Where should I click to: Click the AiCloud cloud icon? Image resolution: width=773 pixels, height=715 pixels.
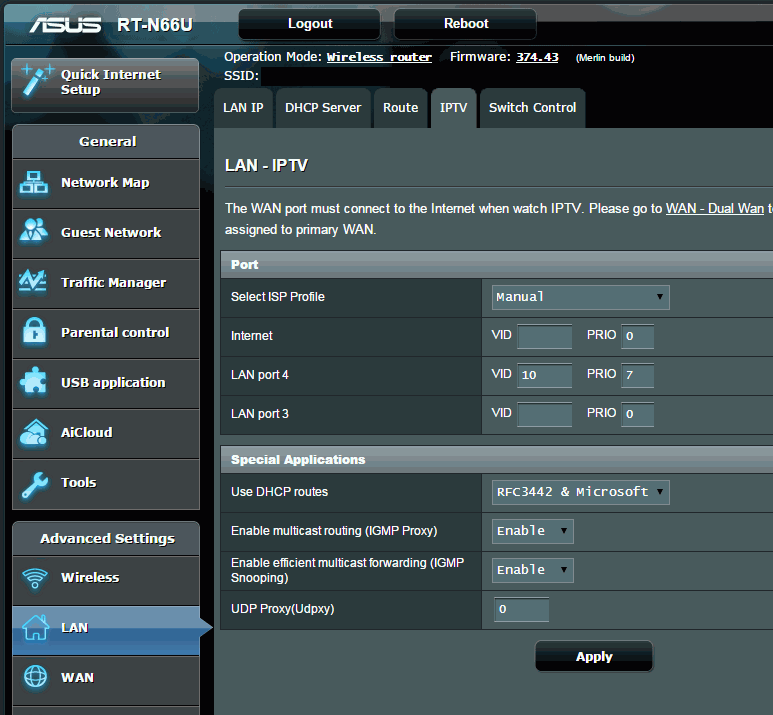(35, 432)
